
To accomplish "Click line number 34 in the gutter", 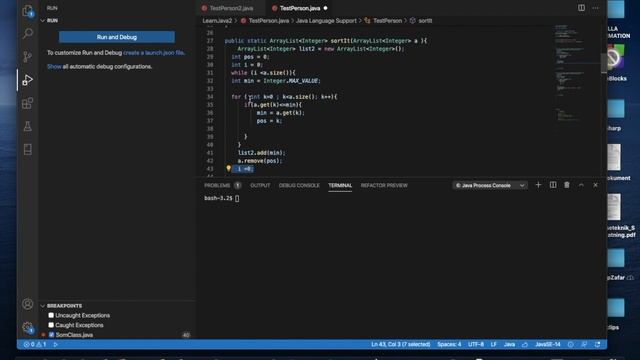I will pos(210,97).
